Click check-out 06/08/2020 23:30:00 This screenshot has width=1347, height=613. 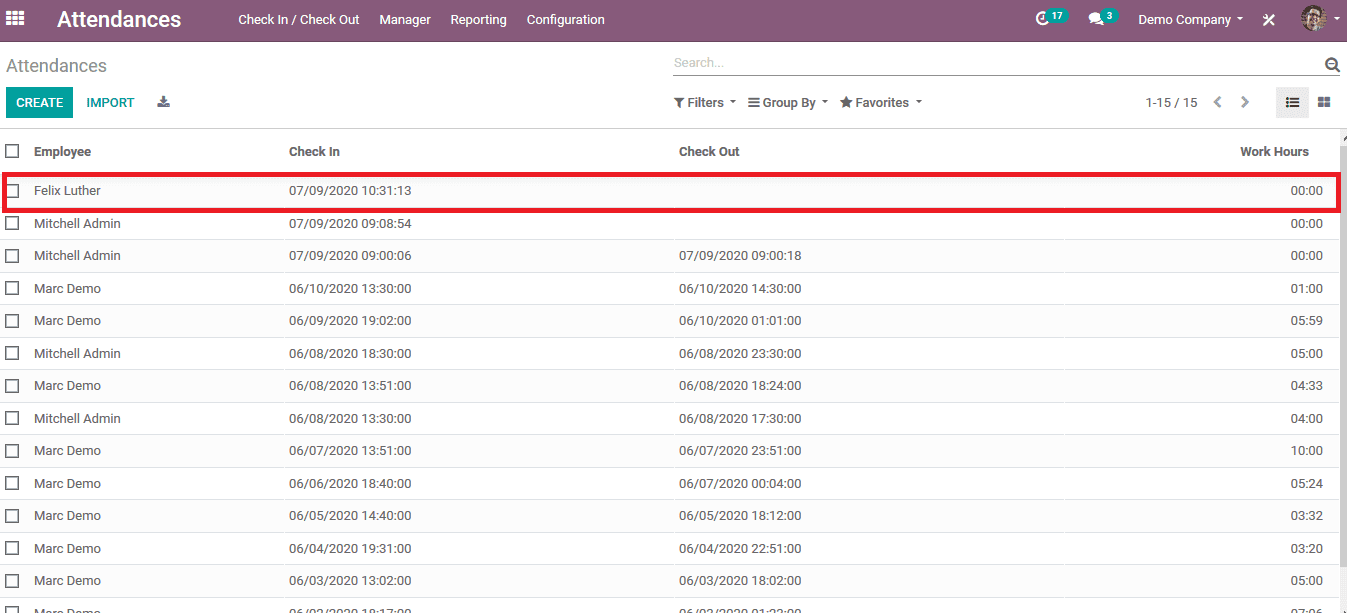click(740, 354)
